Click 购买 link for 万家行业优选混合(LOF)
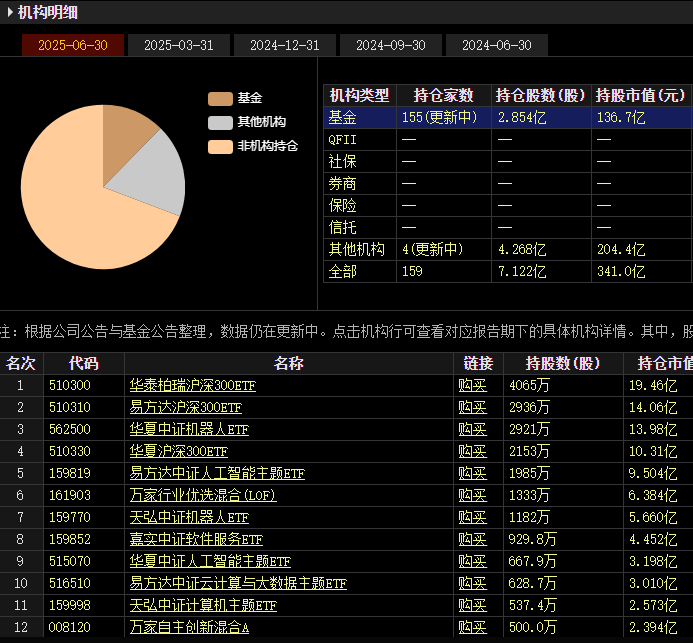The height and width of the screenshot is (643, 693). coord(472,495)
